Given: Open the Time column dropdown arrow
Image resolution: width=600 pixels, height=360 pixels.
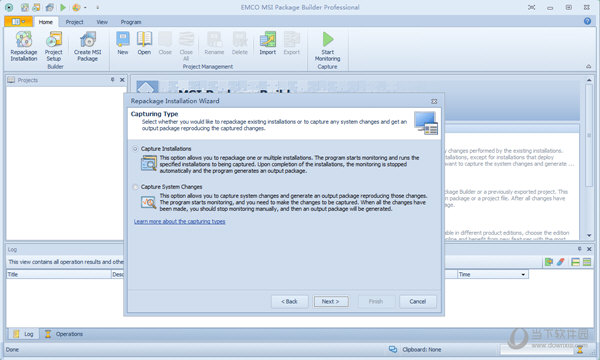Looking at the screenshot, I should pyautogui.click(x=523, y=274).
